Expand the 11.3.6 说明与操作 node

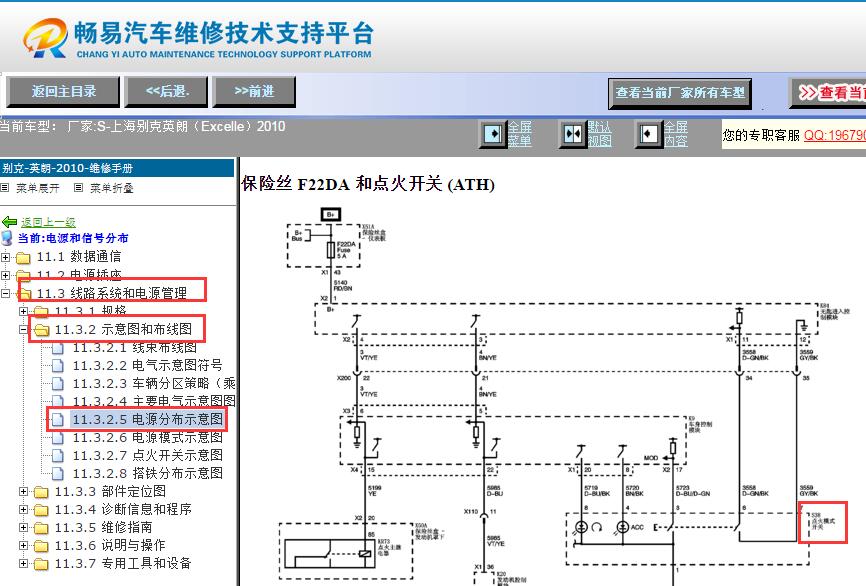point(23,545)
